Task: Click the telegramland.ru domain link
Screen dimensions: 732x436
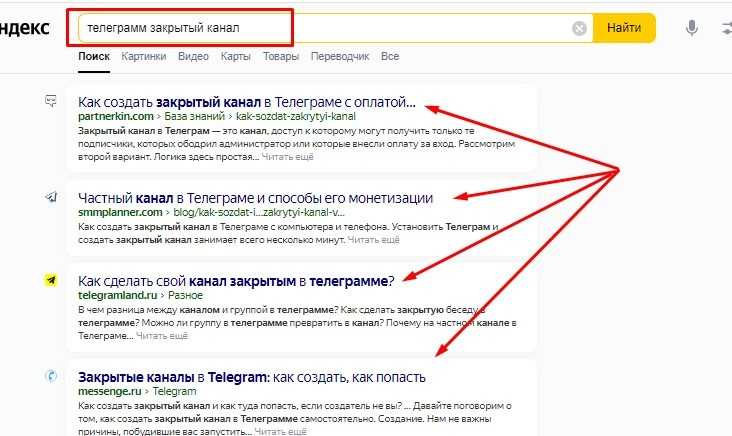Action: (118, 295)
